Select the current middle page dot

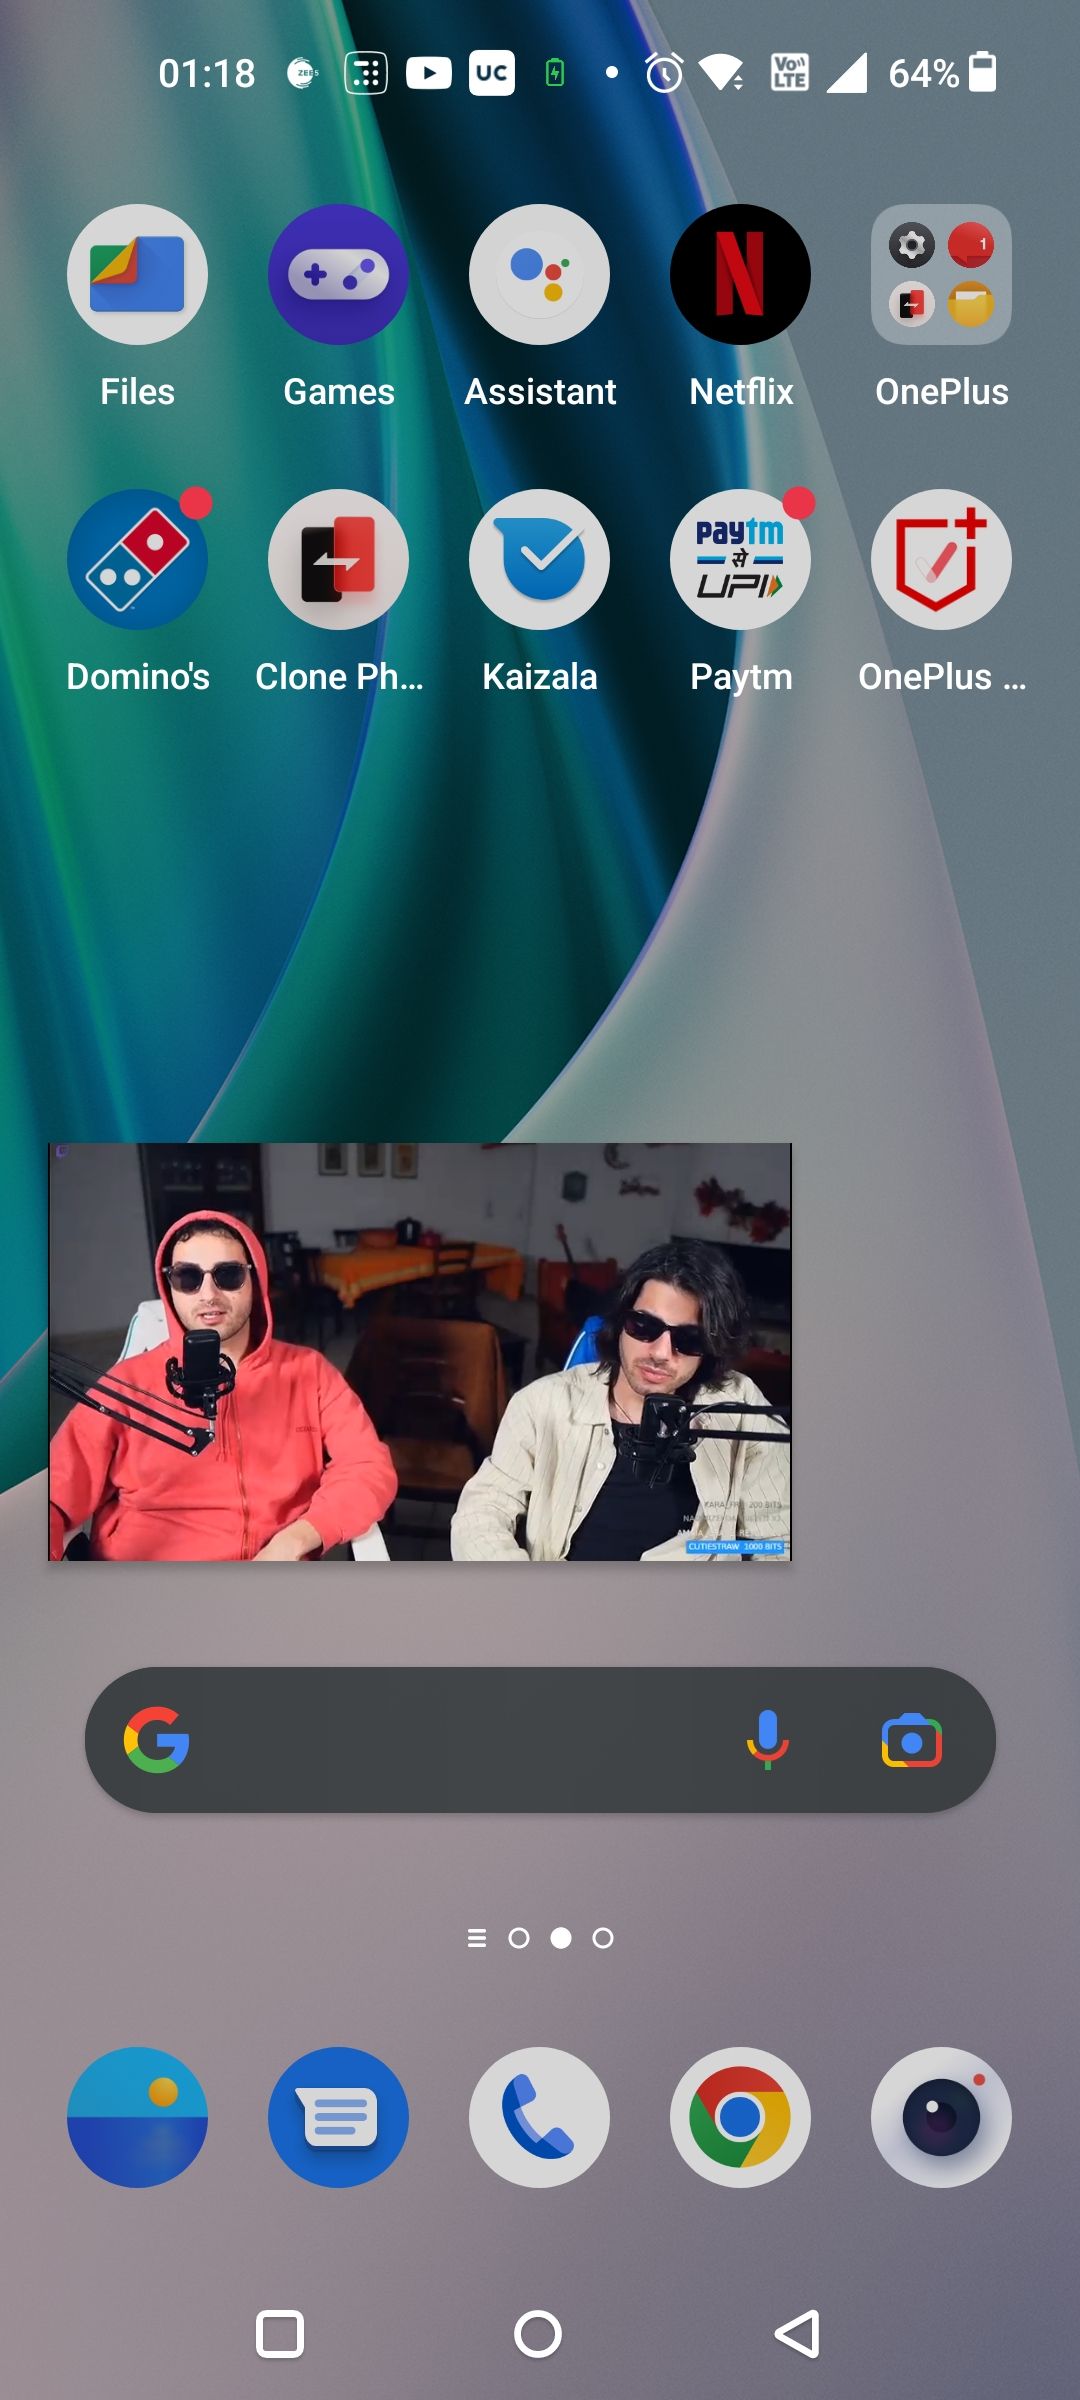click(x=561, y=1938)
